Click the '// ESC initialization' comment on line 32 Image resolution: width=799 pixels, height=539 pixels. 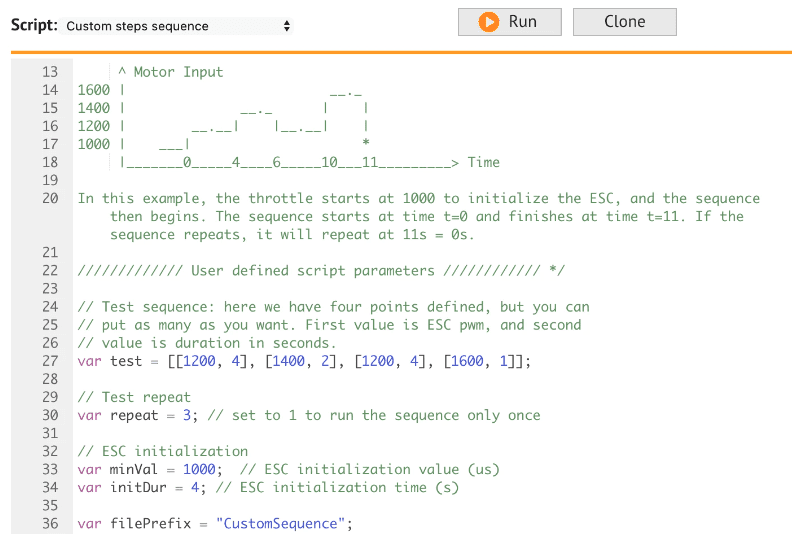click(163, 451)
